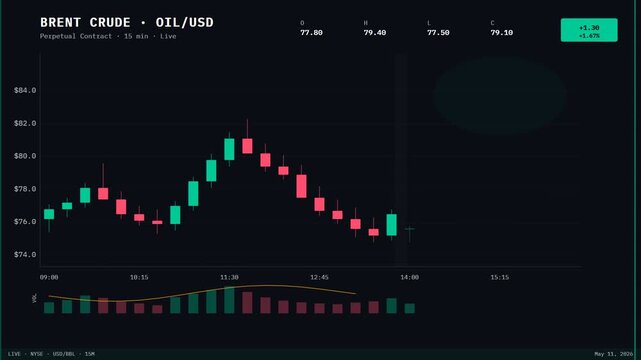Click the $84.0 price axis label
This screenshot has height=360, width=641.
coord(25,90)
